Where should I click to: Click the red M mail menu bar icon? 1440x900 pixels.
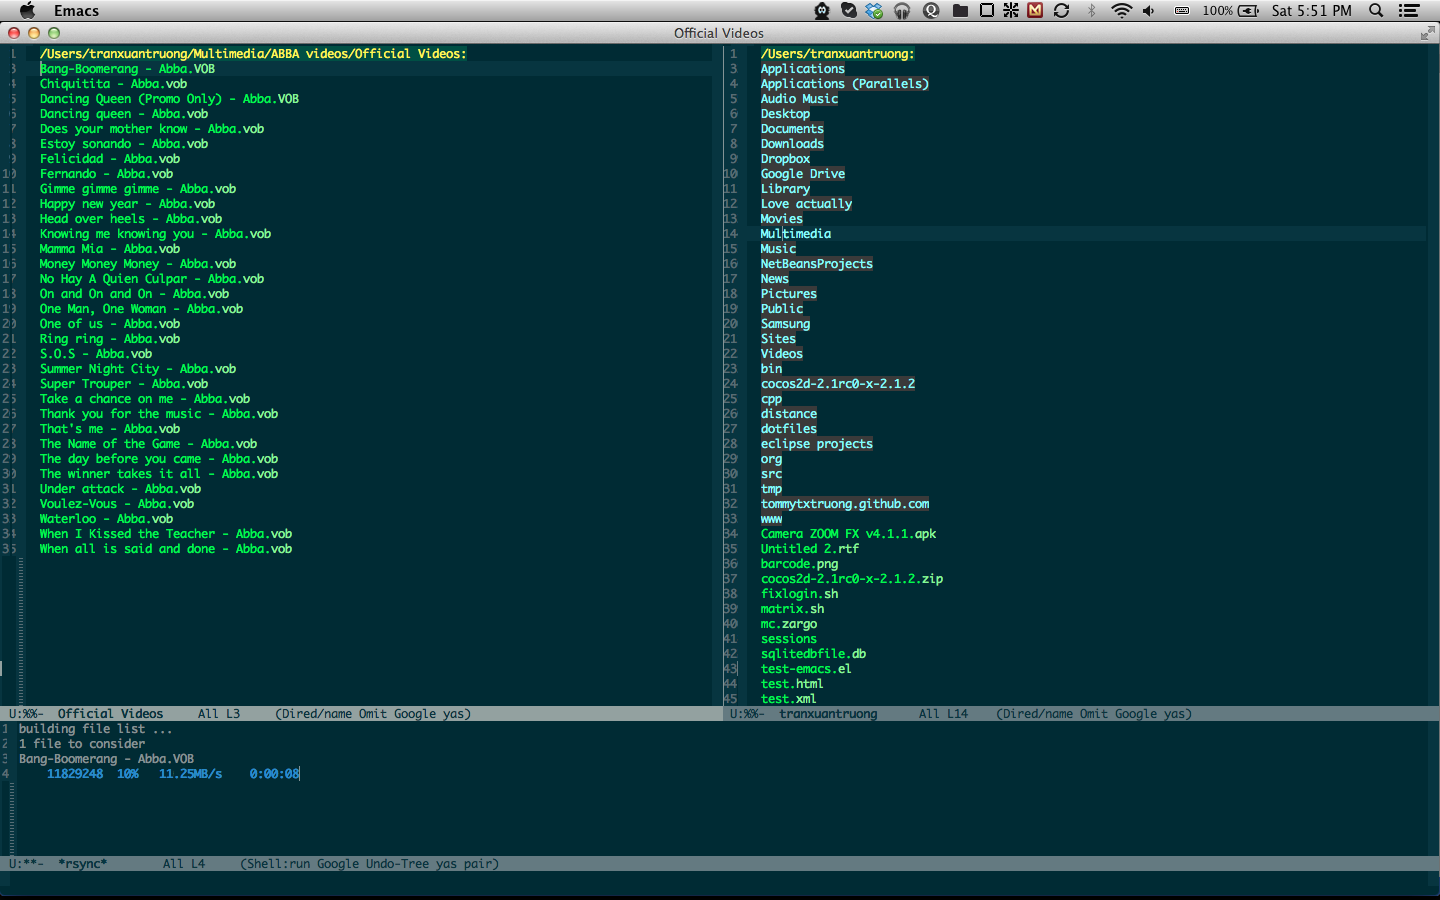1035,10
